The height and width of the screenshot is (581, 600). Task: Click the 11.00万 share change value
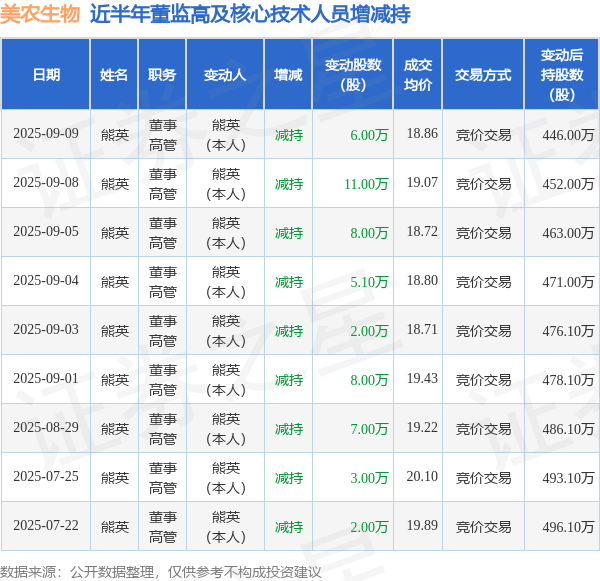(x=366, y=184)
